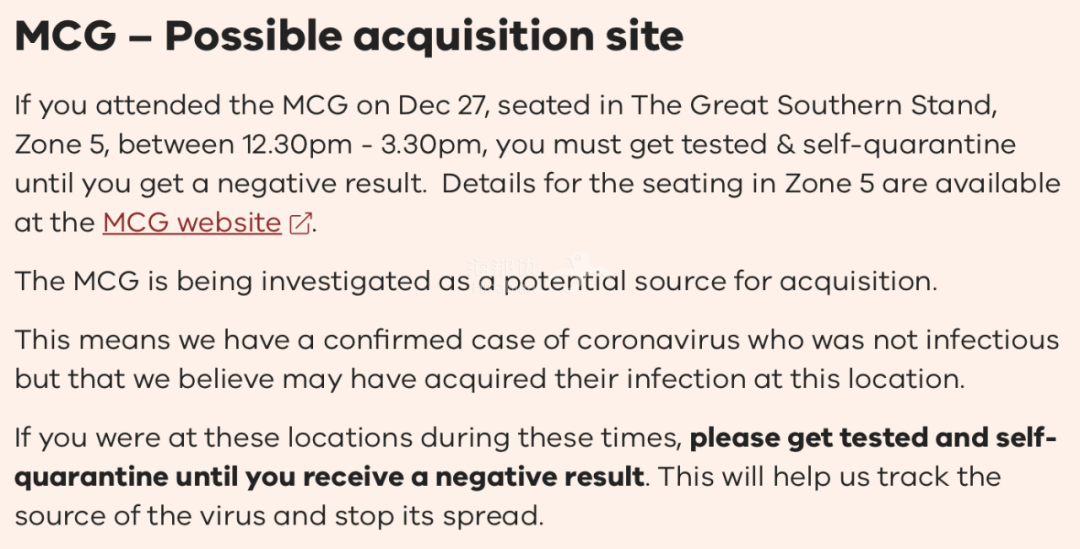Click the bold "please get tested and self-" text
Viewport: 1080px width, 549px height.
pos(873,438)
